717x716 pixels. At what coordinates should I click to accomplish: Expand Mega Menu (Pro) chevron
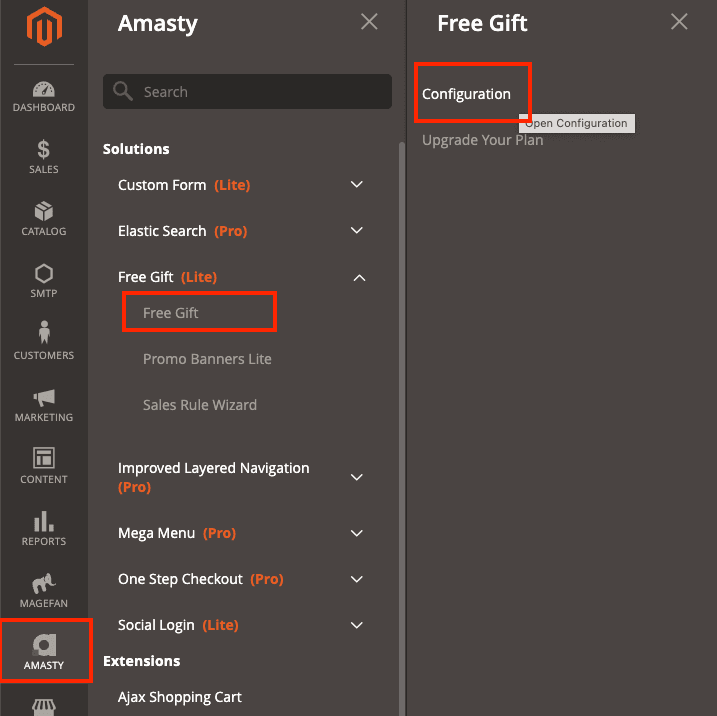tap(357, 533)
